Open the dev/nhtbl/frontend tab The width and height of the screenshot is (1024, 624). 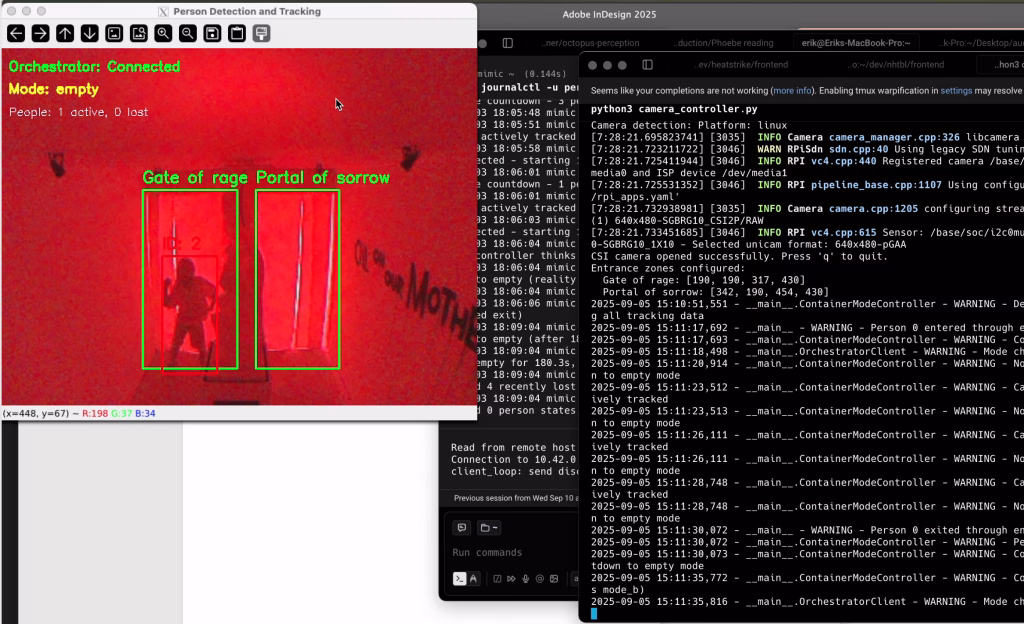pyautogui.click(x=896, y=65)
